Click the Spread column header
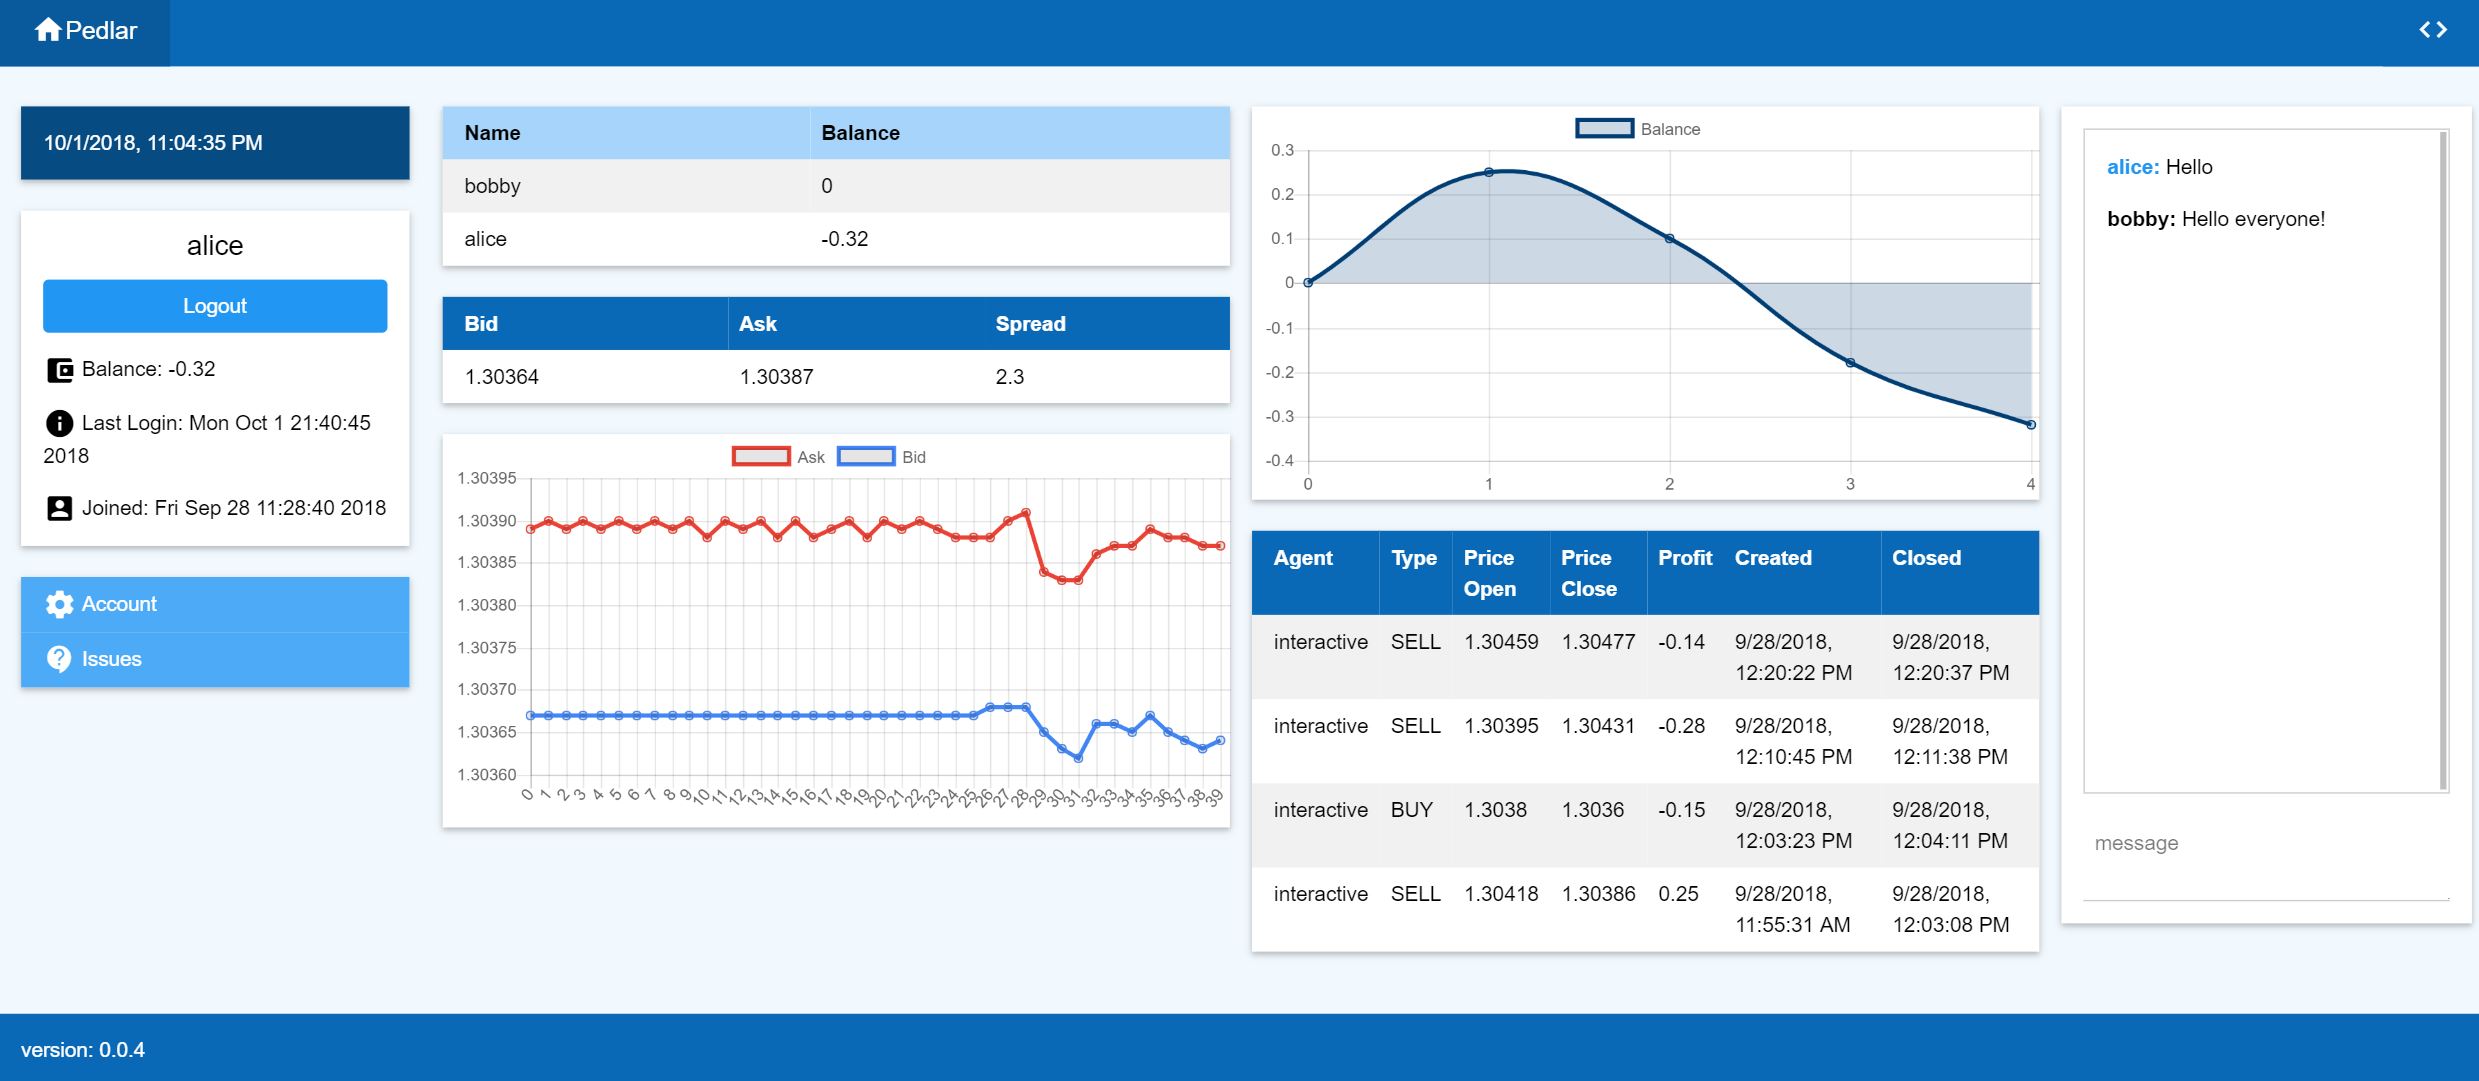This screenshot has width=2479, height=1081. 1030,324
